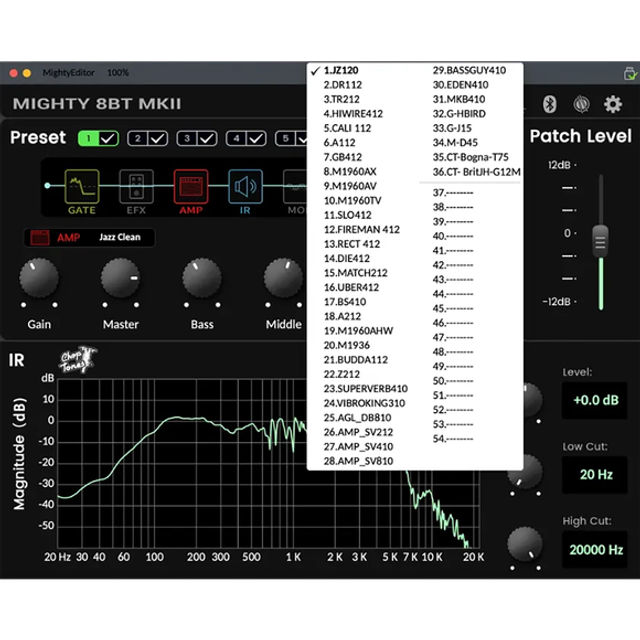This screenshot has height=640, width=640.
Task: Choose 12.FIREMAN 412 from the IR list
Action: point(361,230)
